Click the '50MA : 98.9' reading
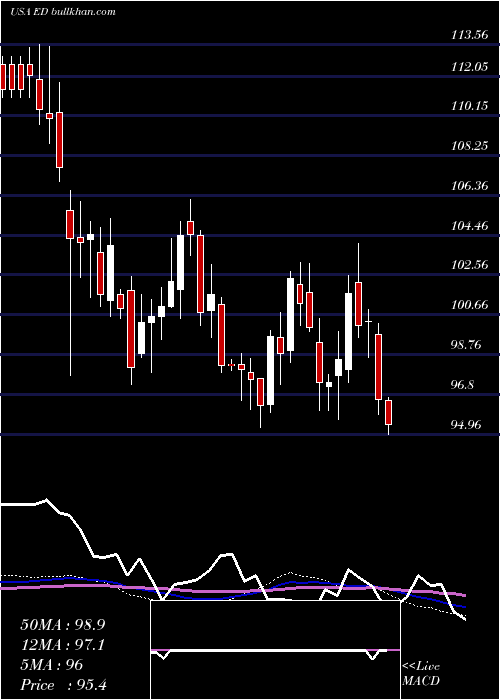Viewport: 500px width, 700px height. (62, 625)
